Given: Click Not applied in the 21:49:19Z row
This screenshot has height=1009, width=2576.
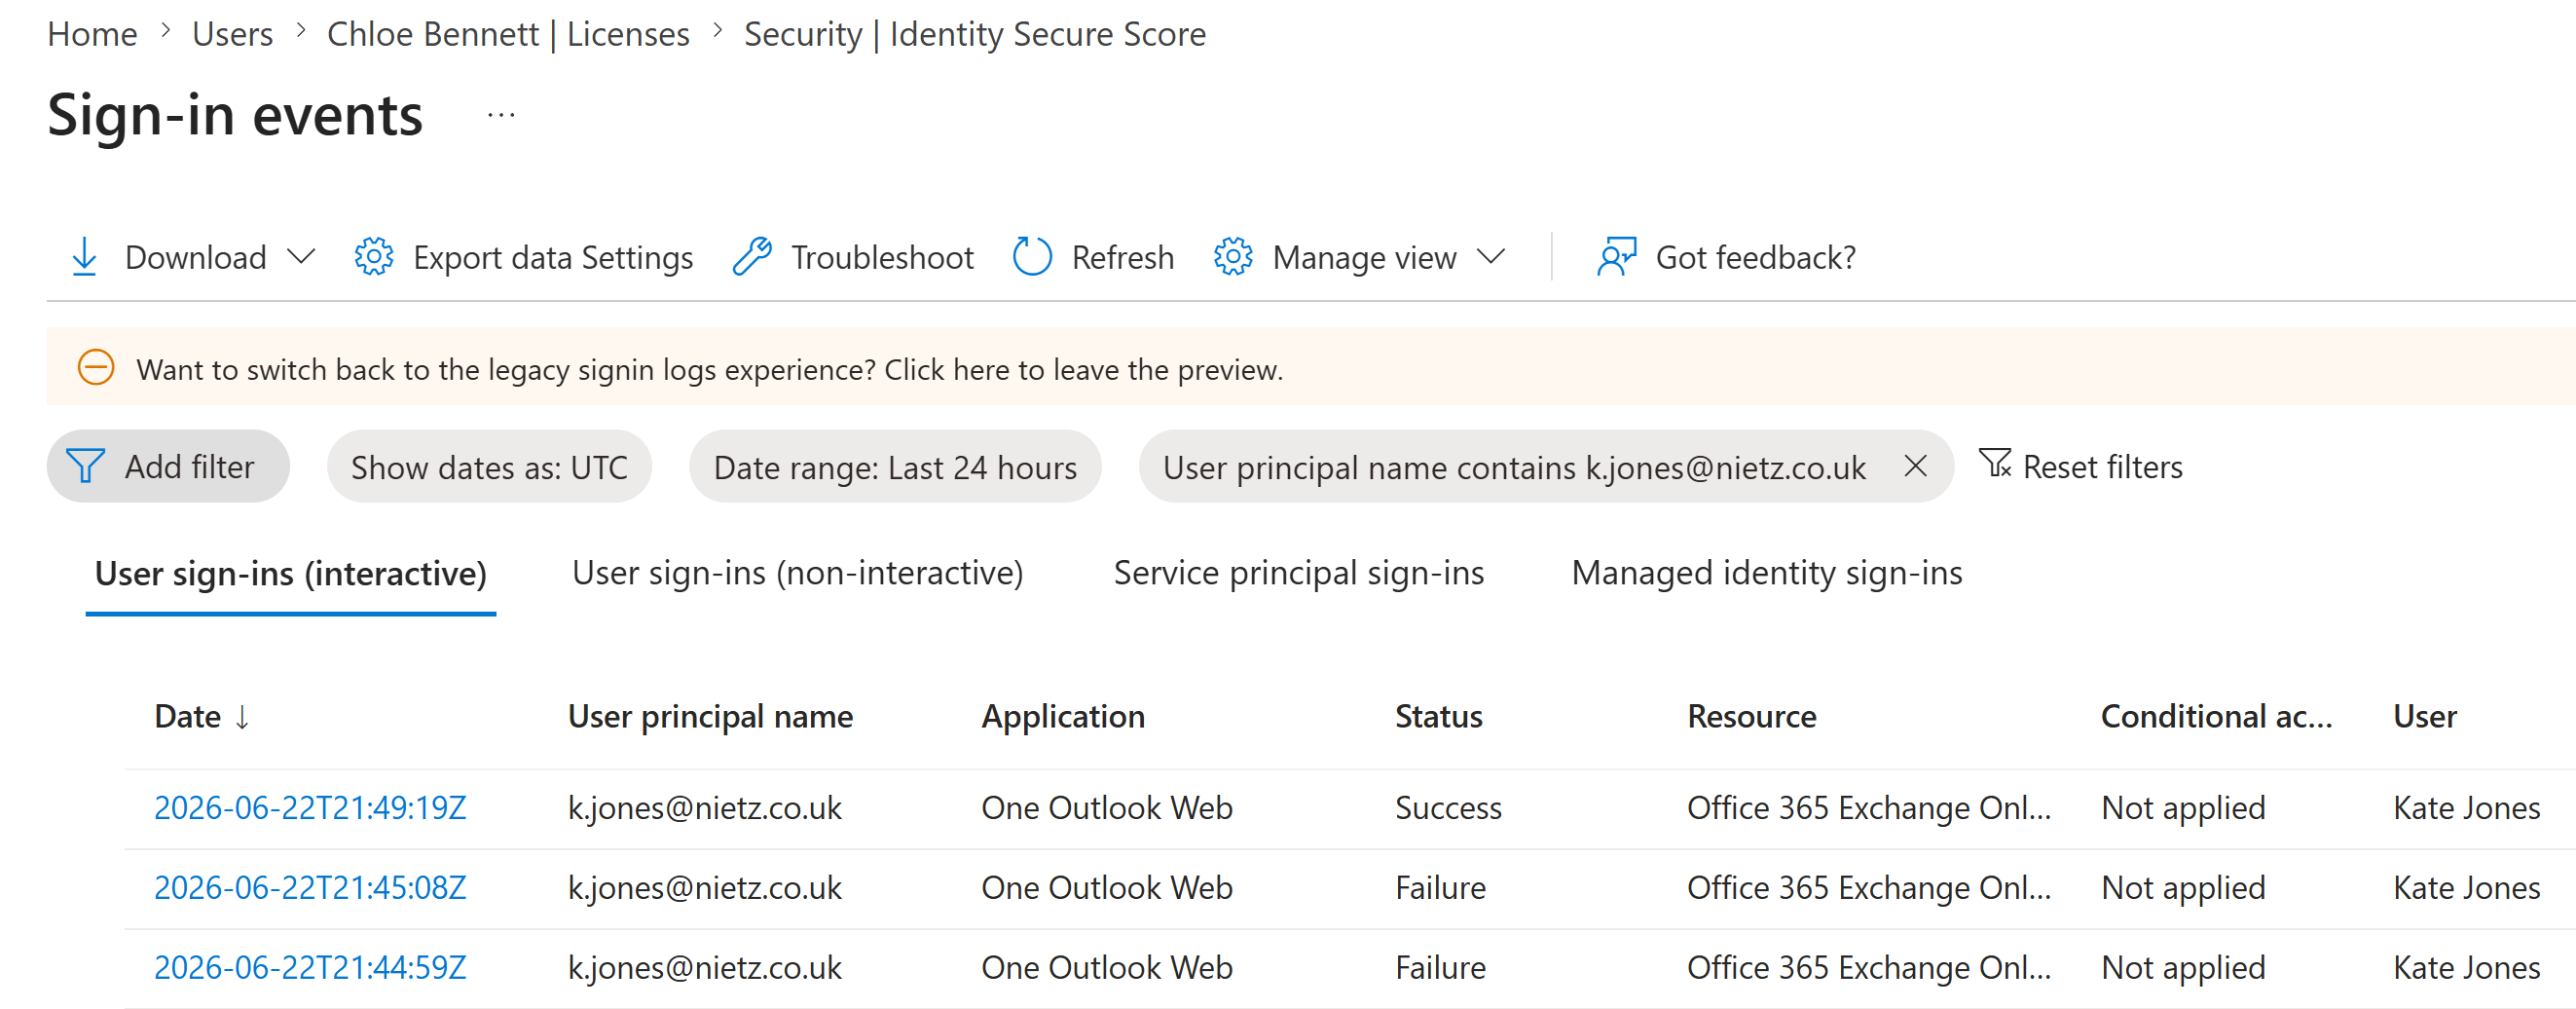Looking at the screenshot, I should click(x=2183, y=808).
